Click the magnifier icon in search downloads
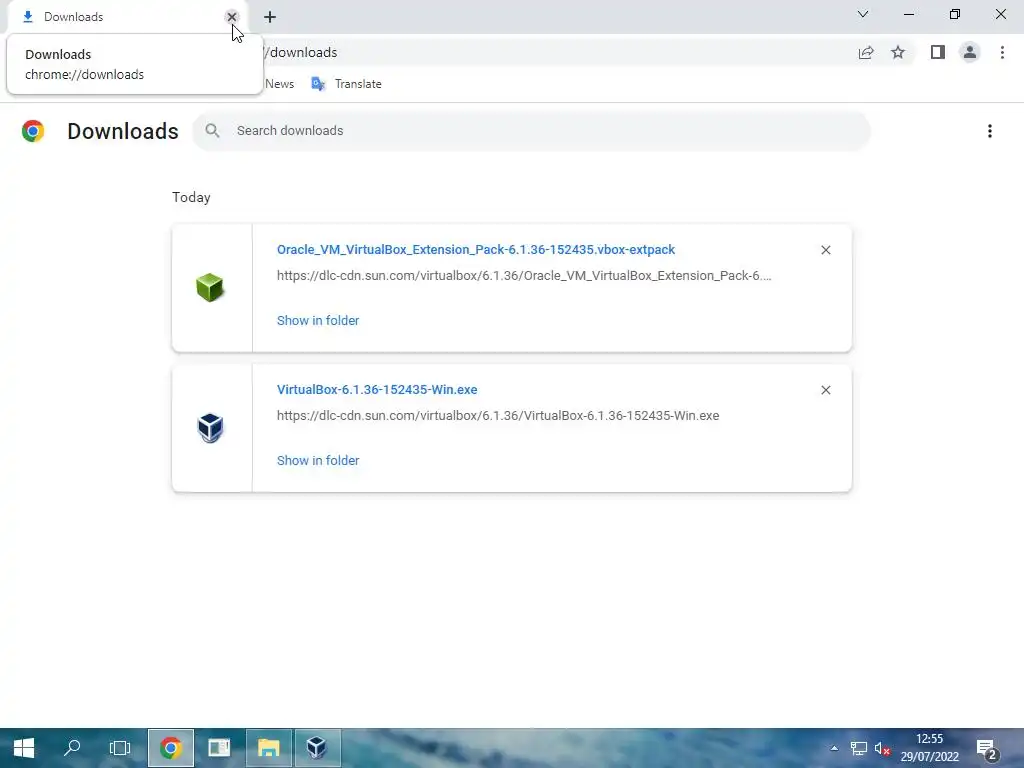 click(212, 131)
